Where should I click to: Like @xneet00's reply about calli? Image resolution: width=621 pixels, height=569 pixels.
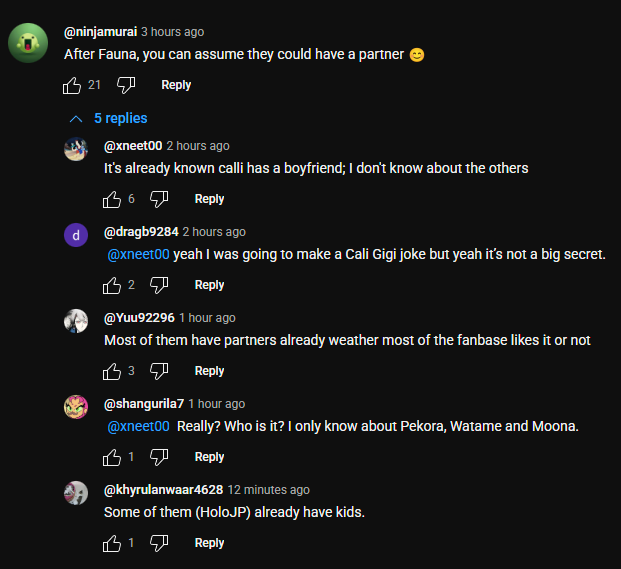(112, 199)
